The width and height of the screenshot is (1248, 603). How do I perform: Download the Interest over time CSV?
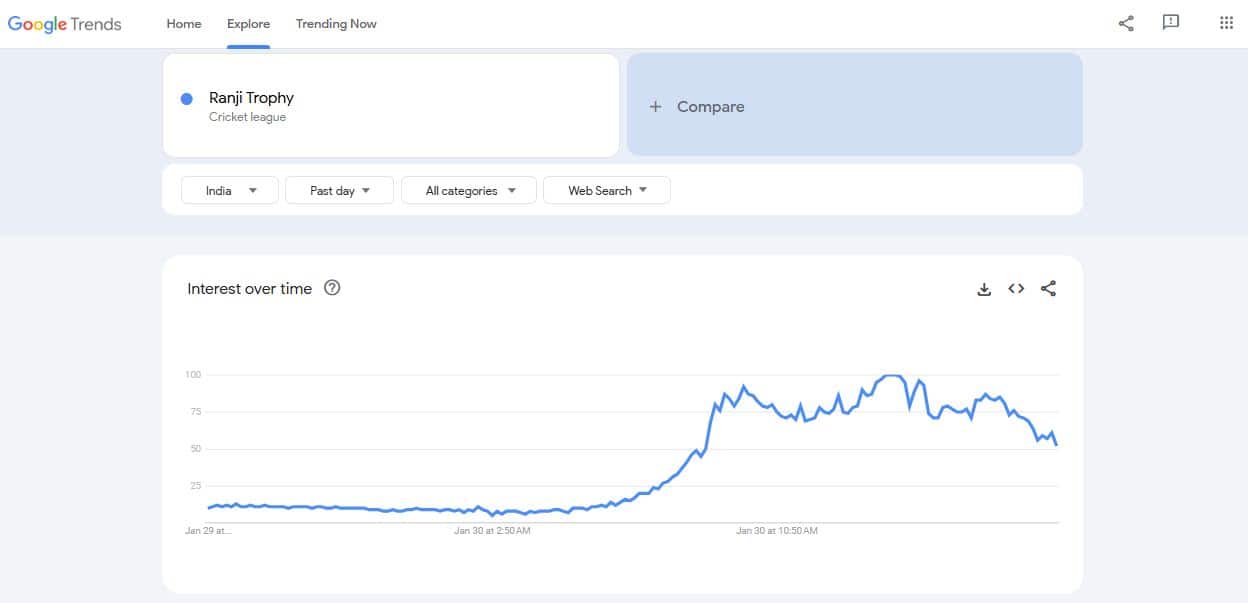(x=984, y=289)
